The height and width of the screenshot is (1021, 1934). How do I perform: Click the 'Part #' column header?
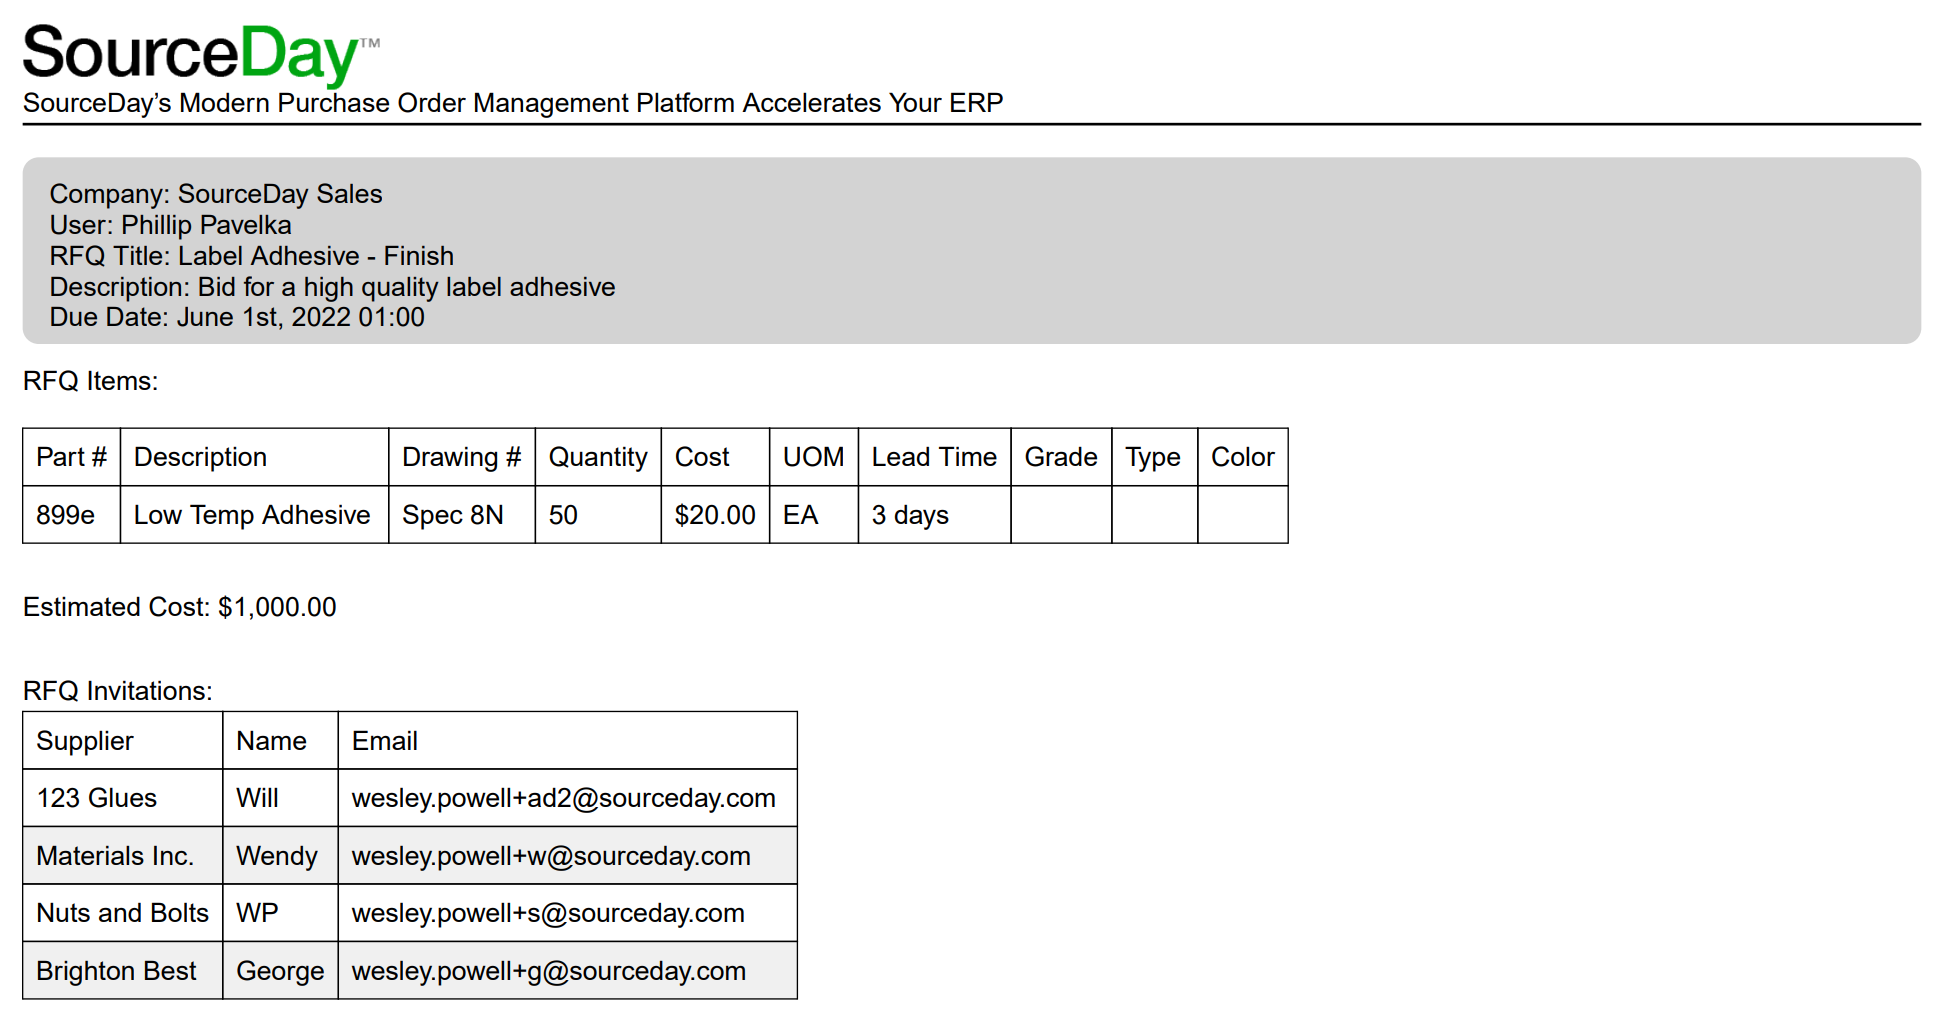72,457
